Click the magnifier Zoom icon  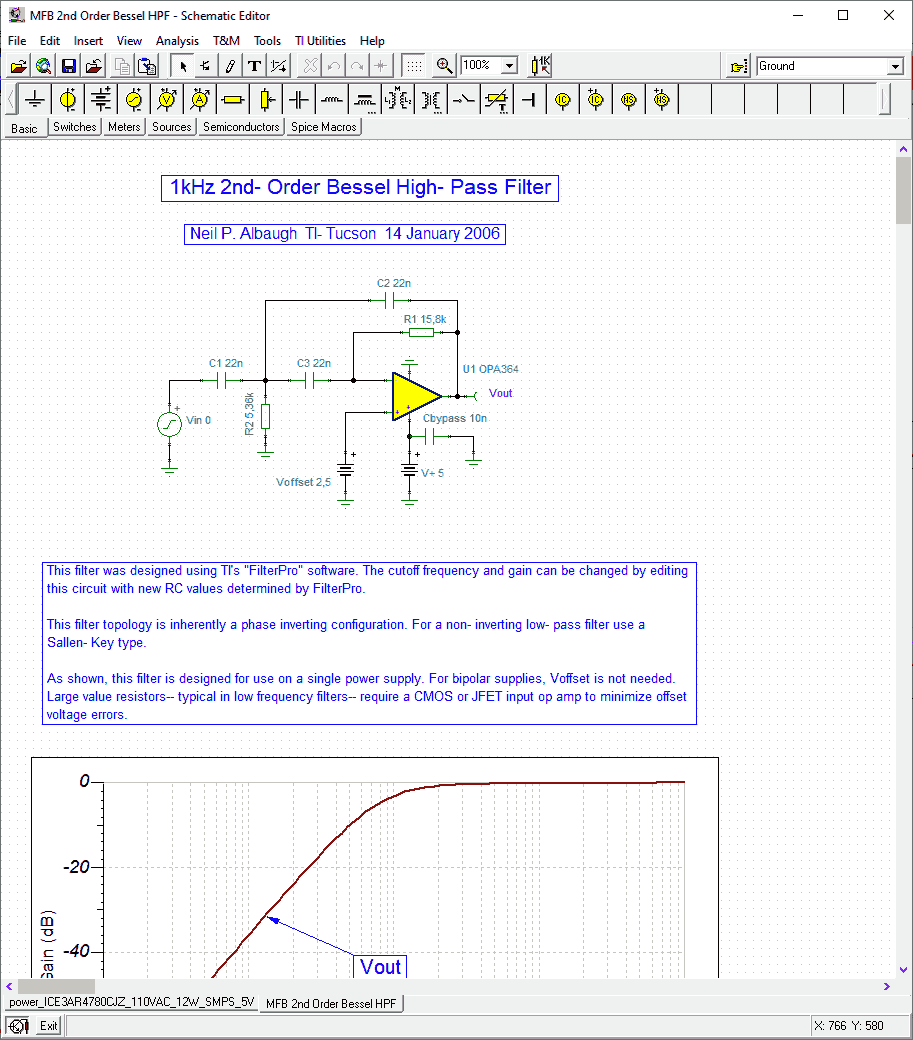(445, 66)
